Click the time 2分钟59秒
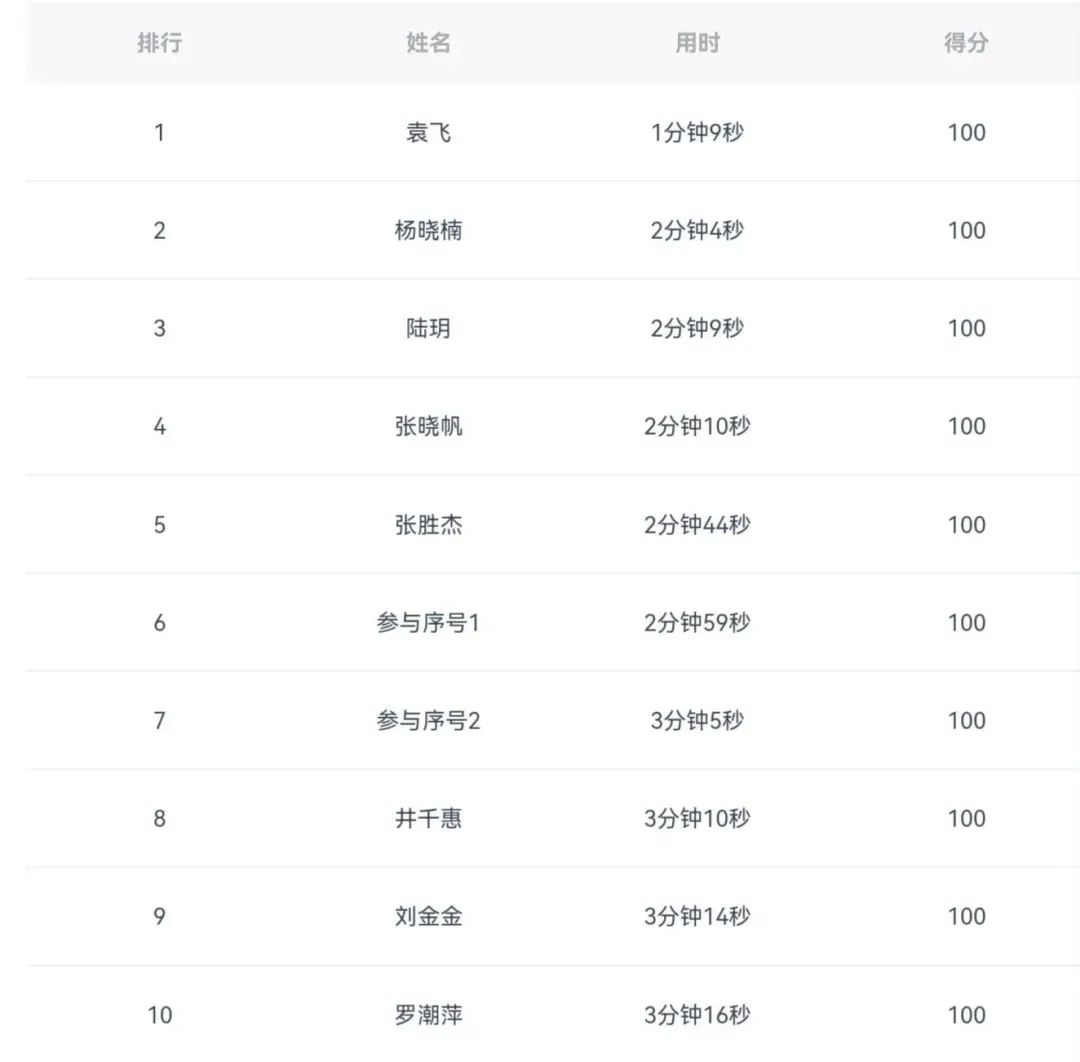Screen dimensions: 1080x1062 click(x=697, y=623)
